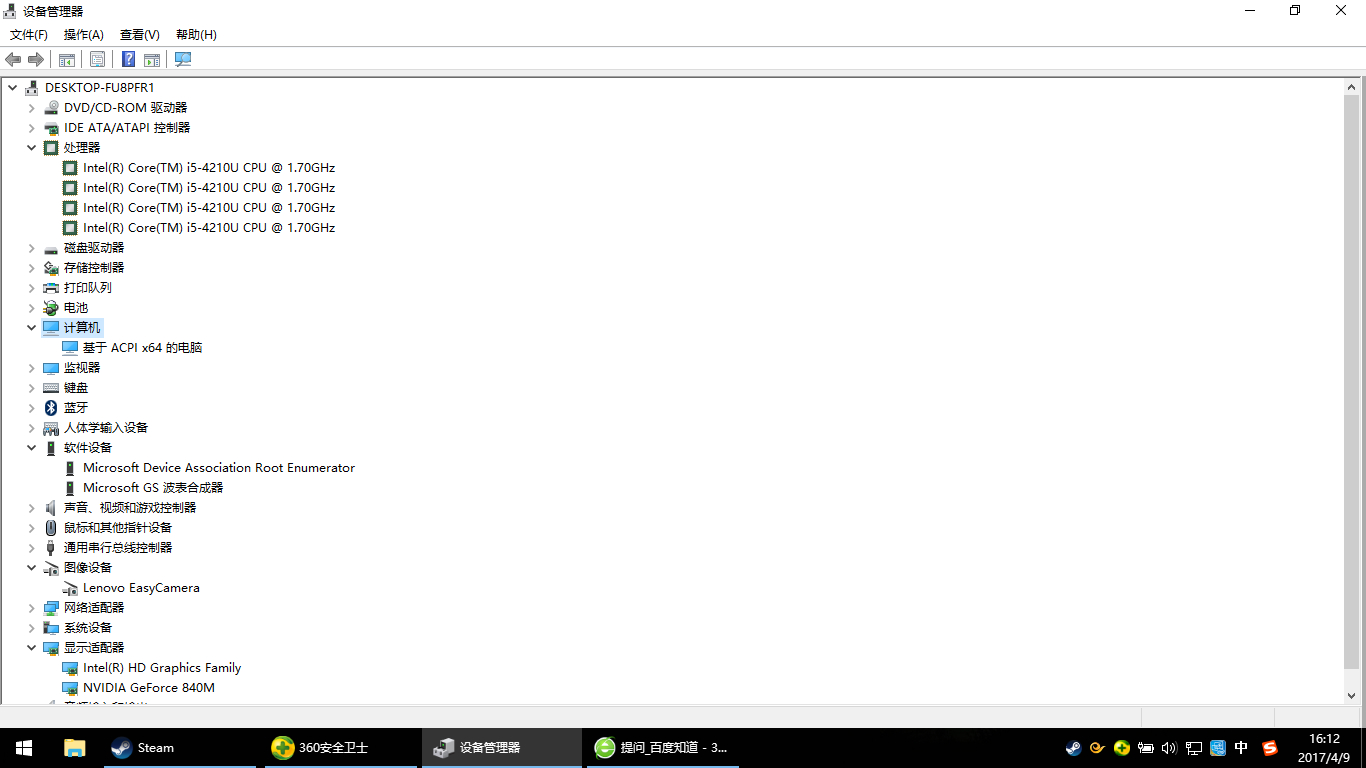This screenshot has width=1366, height=768.
Task: Switch to 提问_百度知道 browser taskbar button
Action: point(664,747)
